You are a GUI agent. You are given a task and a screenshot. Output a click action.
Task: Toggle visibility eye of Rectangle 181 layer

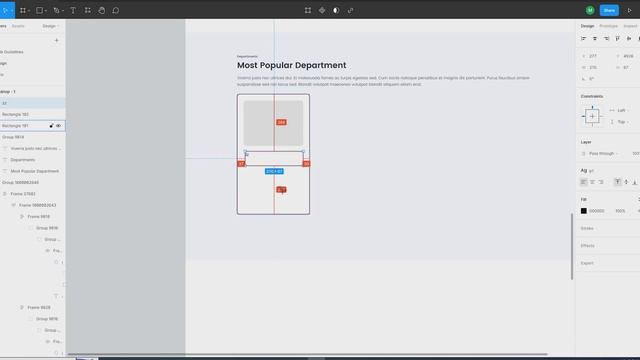click(x=58, y=126)
